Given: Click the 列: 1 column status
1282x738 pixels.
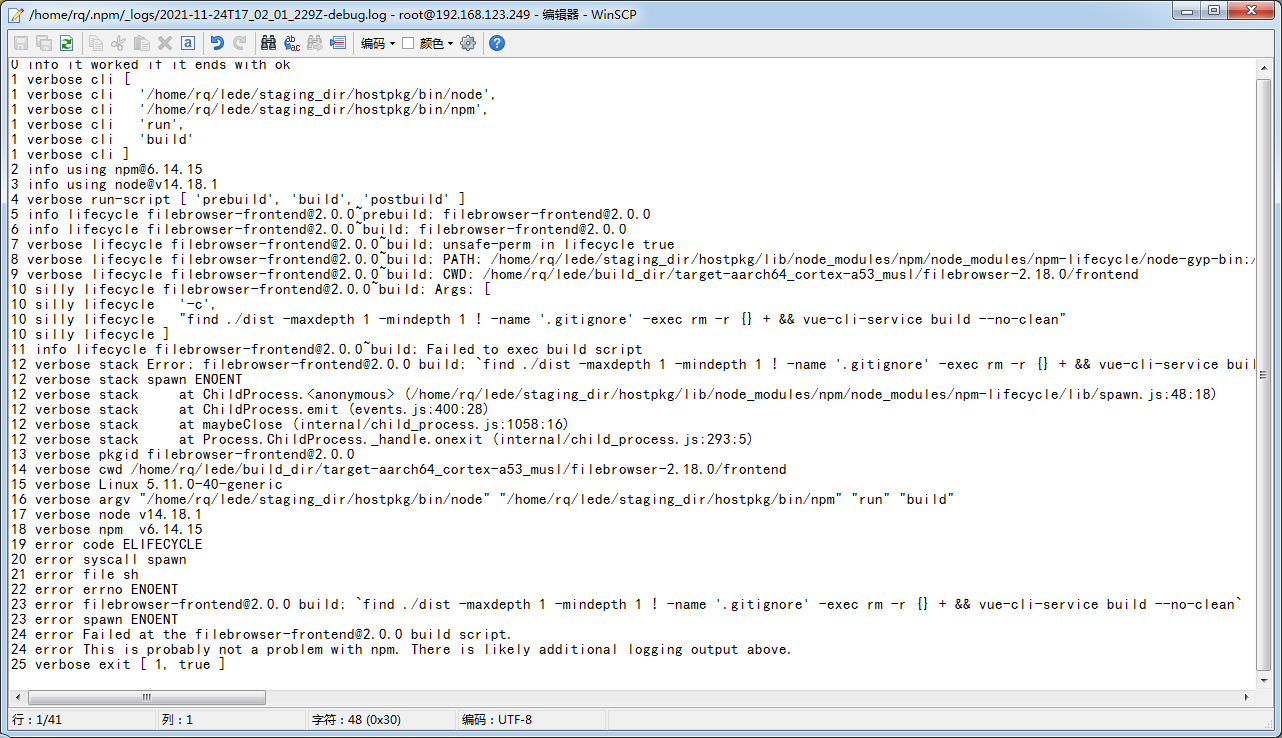Looking at the screenshot, I should 177,720.
